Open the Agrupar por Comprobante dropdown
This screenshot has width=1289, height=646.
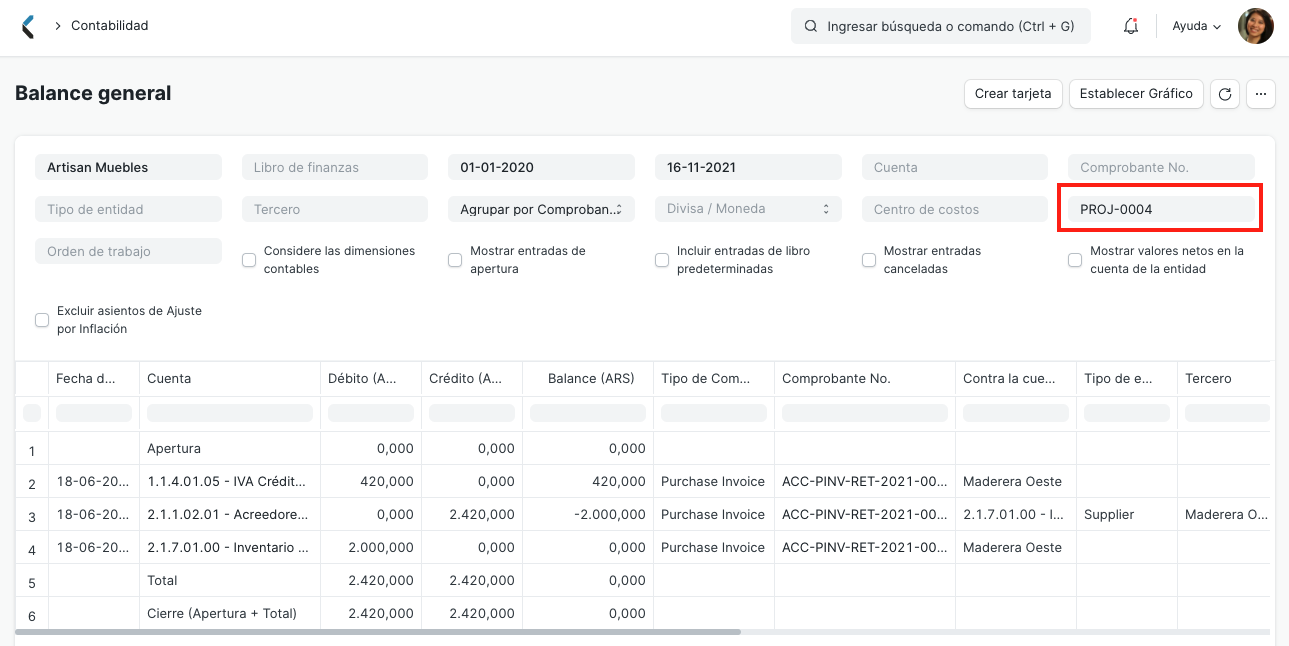(x=541, y=209)
